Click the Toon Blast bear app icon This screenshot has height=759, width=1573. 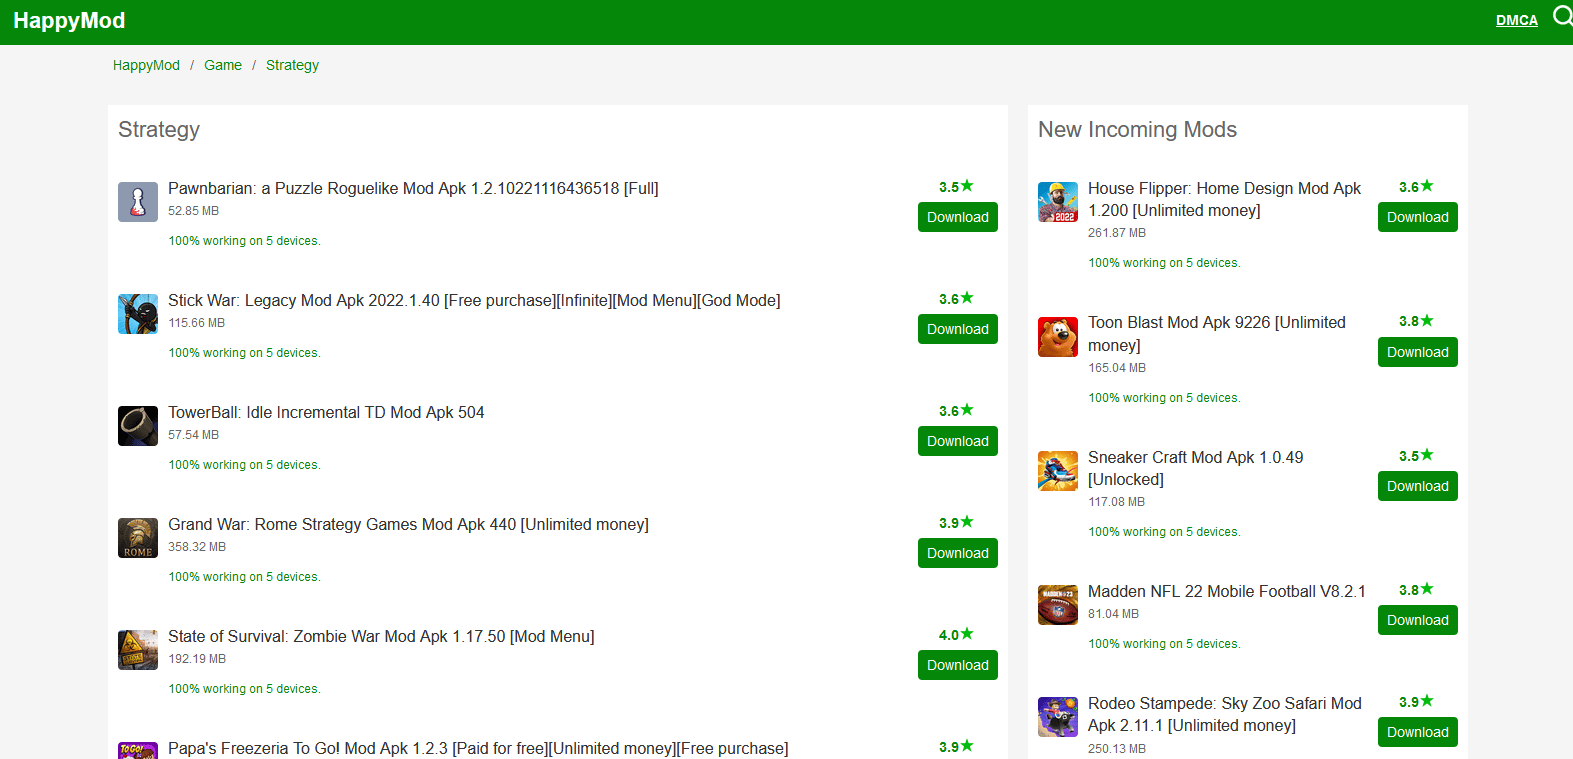1058,337
